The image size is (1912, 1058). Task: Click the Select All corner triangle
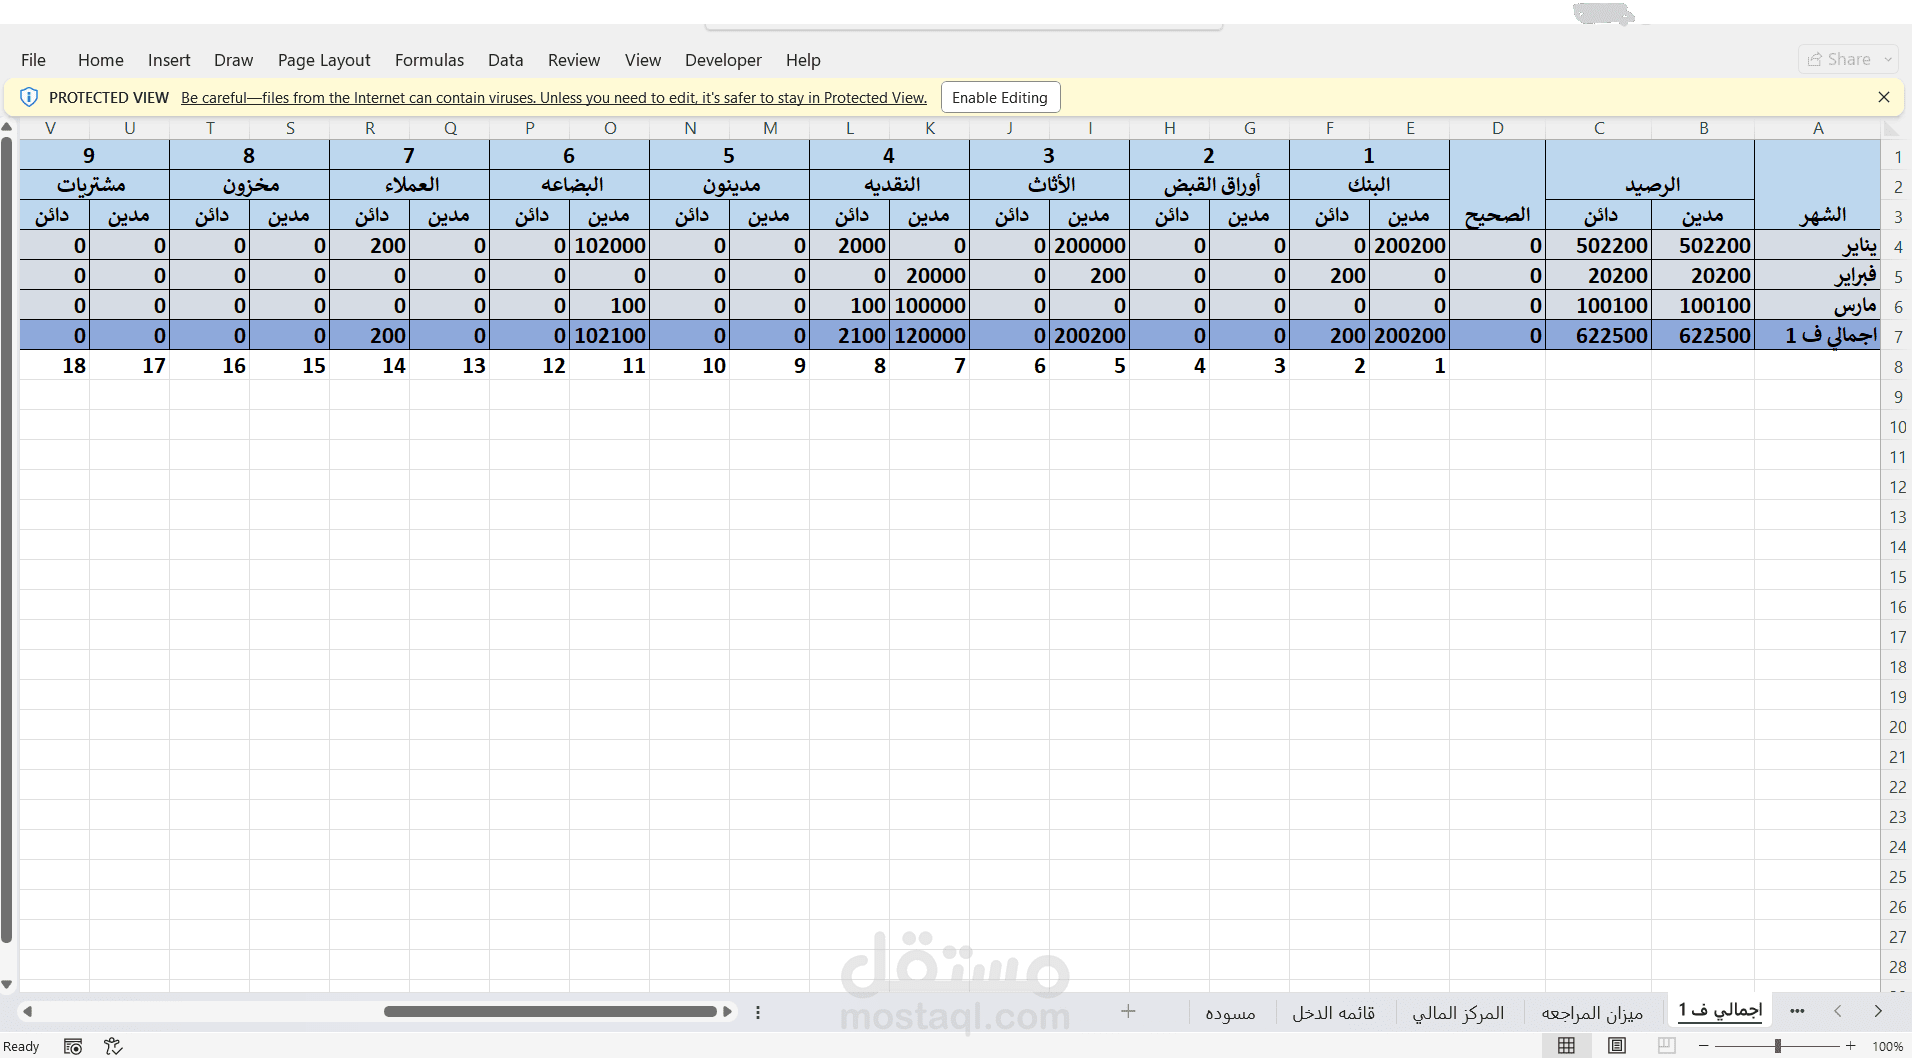pyautogui.click(x=1891, y=128)
